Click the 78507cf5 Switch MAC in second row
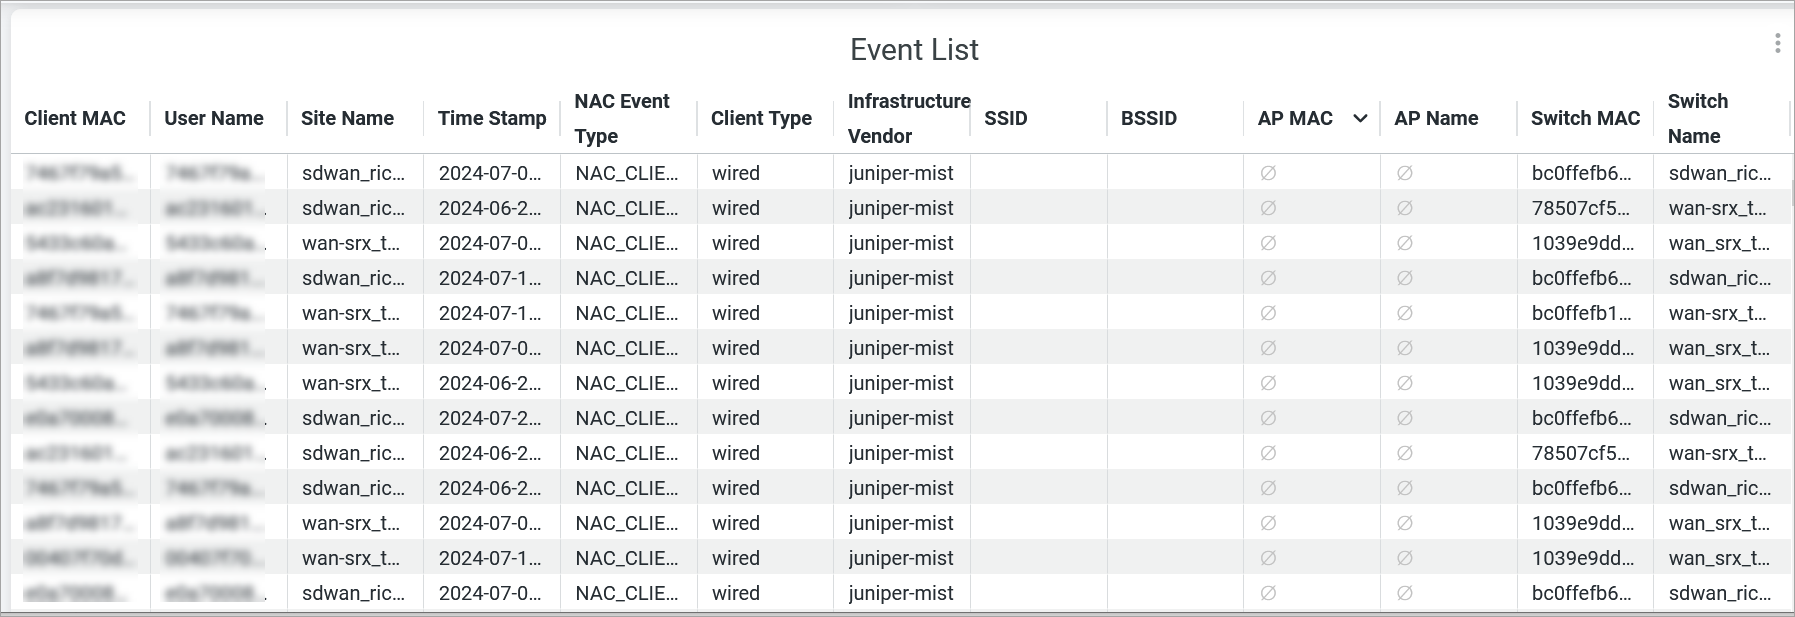Image resolution: width=1795 pixels, height=617 pixels. coord(1580,208)
